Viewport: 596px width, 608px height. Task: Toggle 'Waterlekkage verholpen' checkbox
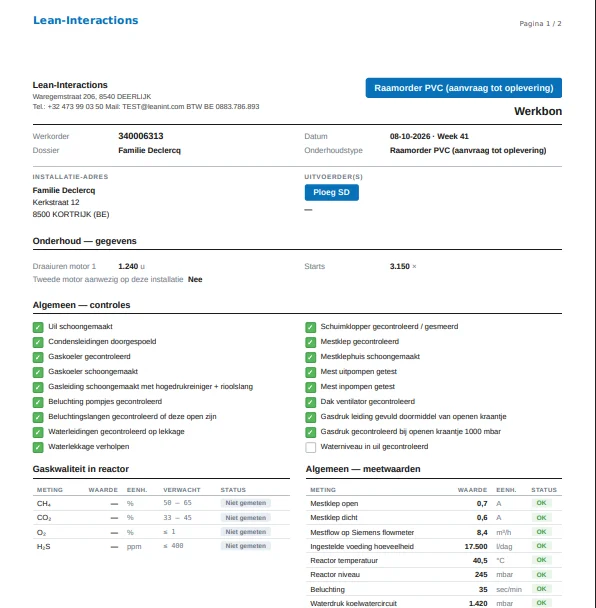pos(38,447)
